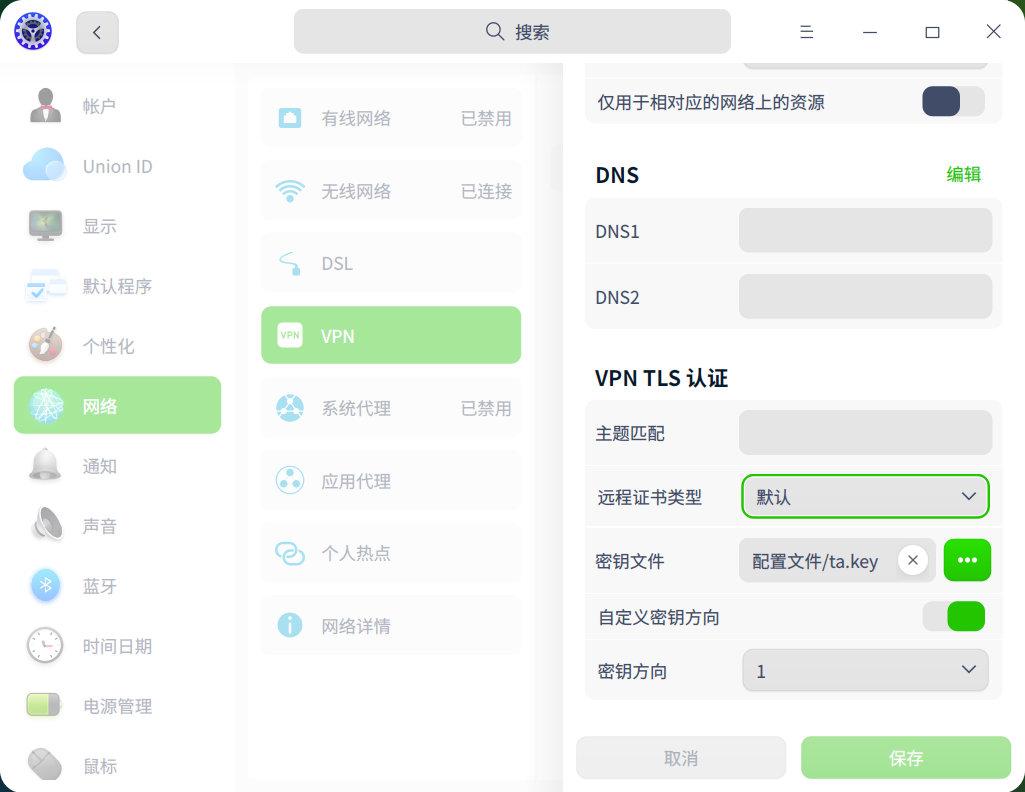Image resolution: width=1025 pixels, height=792 pixels.
Task: Click the Personal Hotspot icon
Action: [290, 553]
